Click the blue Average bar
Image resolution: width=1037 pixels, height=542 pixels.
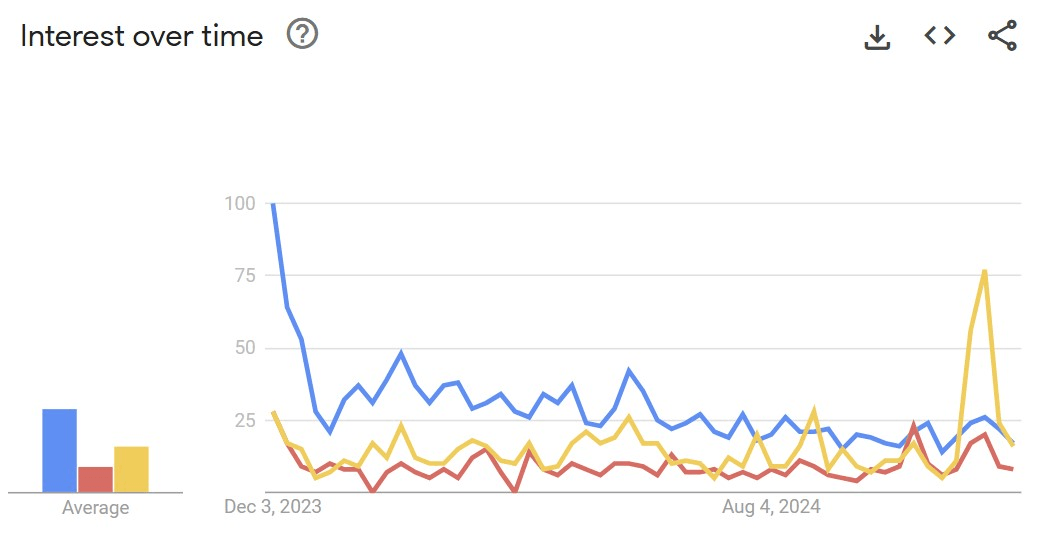tap(60, 450)
